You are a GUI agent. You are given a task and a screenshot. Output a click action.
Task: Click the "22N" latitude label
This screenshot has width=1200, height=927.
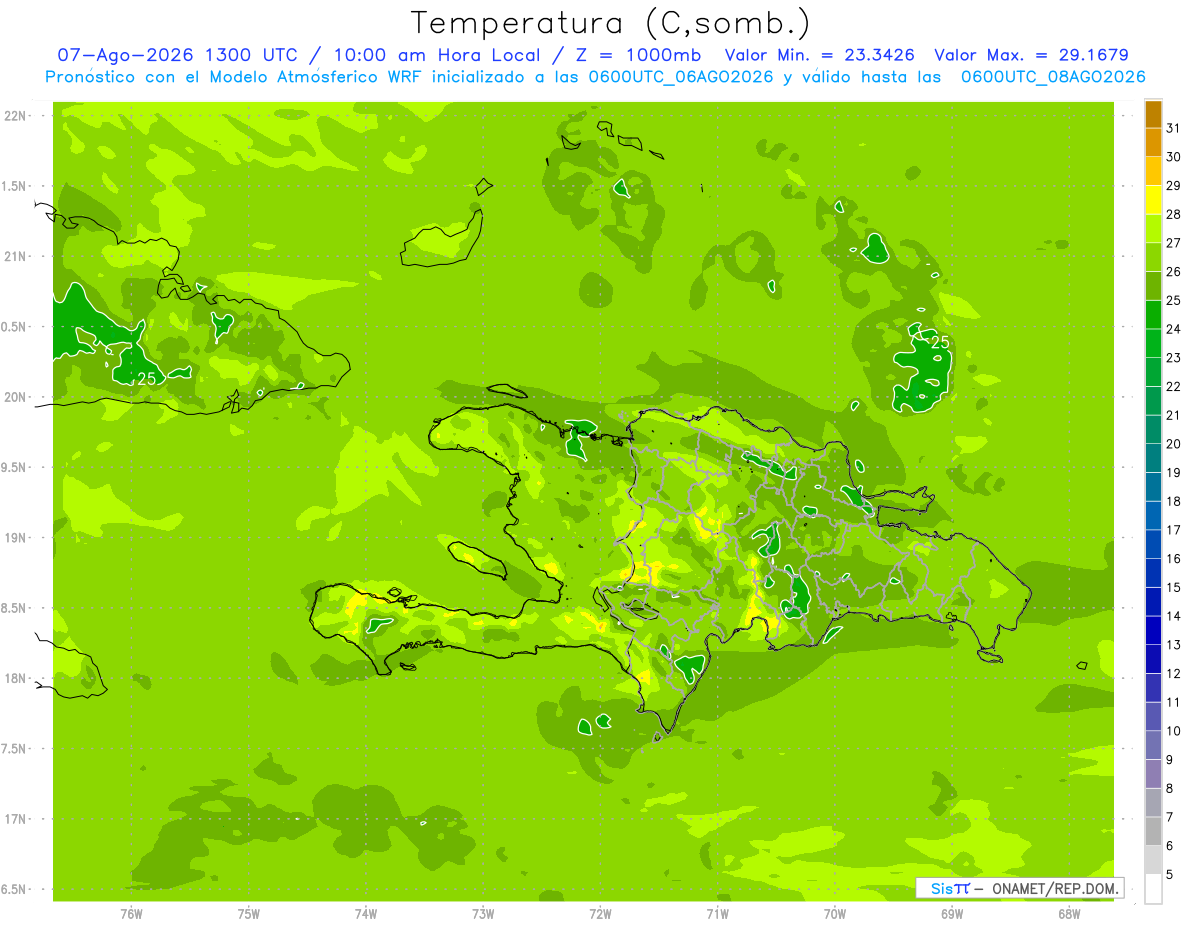point(15,116)
